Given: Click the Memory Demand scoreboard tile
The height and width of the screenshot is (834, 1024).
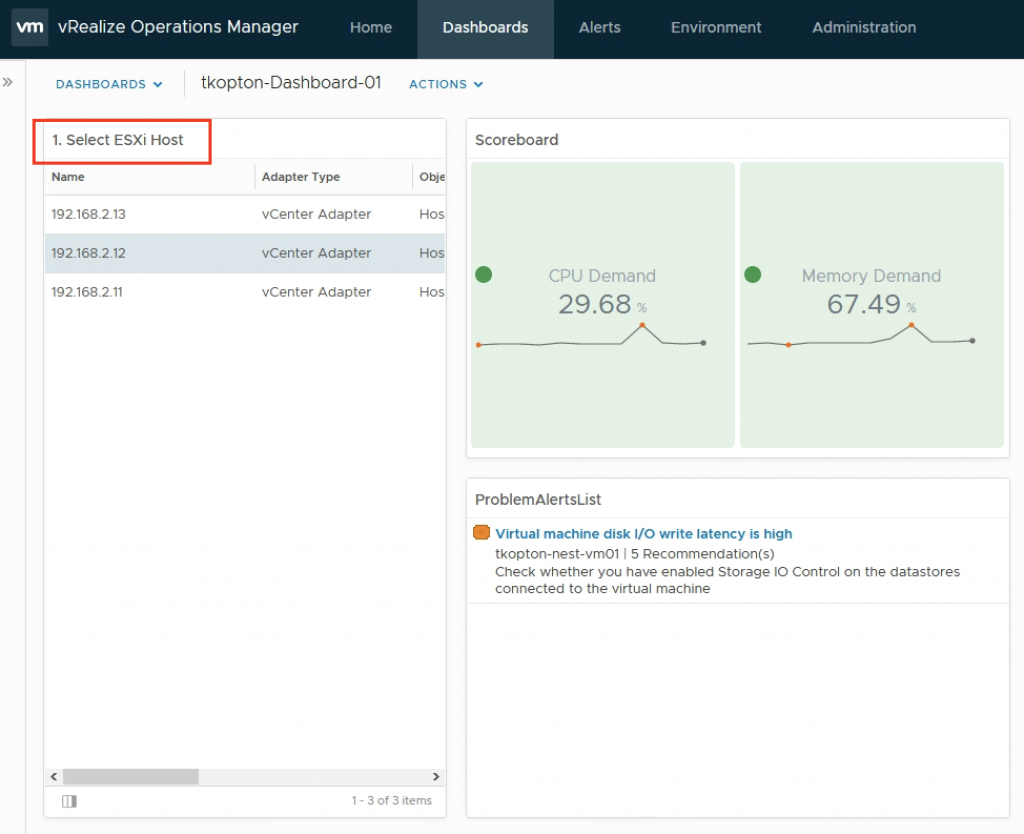Looking at the screenshot, I should click(x=872, y=305).
